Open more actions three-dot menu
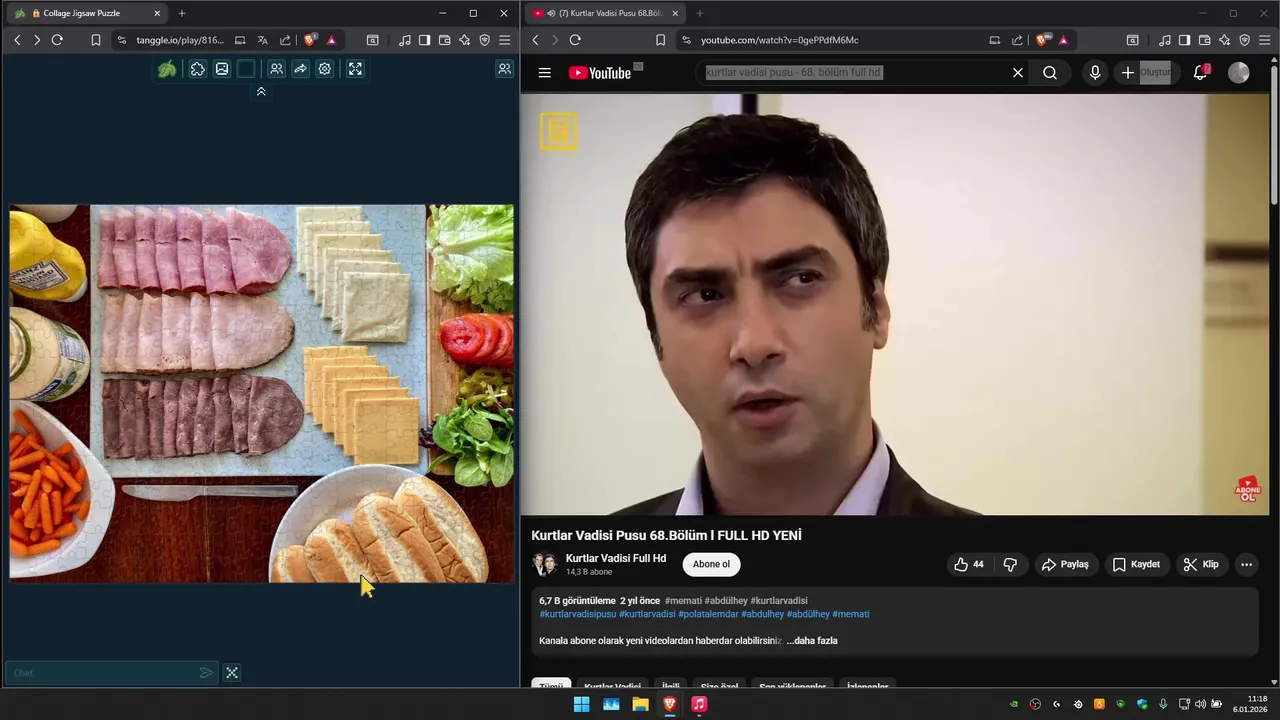1280x720 pixels. click(1246, 564)
